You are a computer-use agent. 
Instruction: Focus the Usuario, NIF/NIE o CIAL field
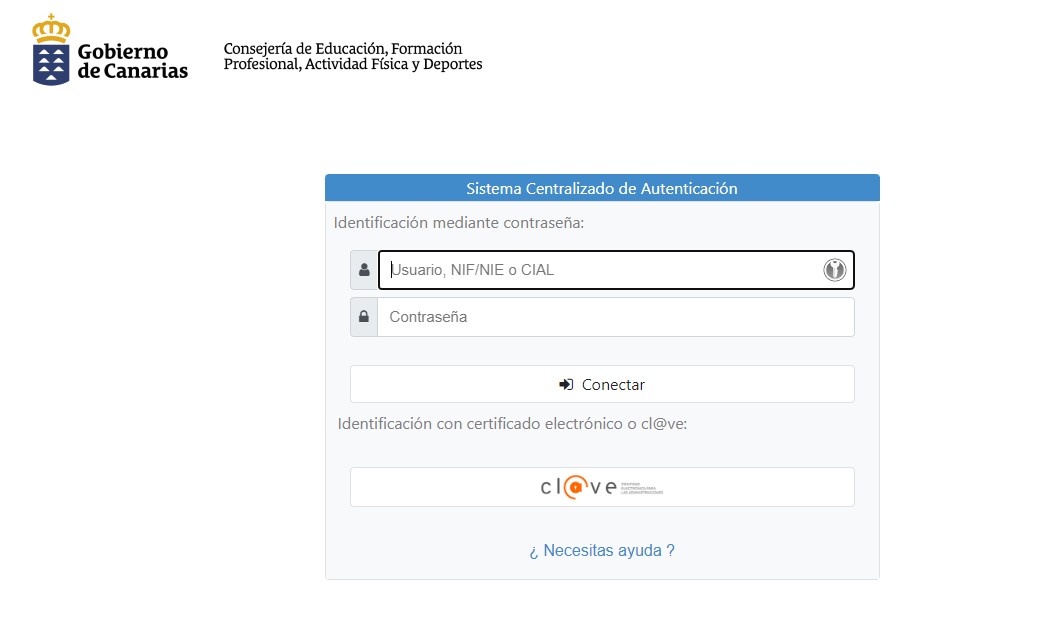tap(600, 270)
